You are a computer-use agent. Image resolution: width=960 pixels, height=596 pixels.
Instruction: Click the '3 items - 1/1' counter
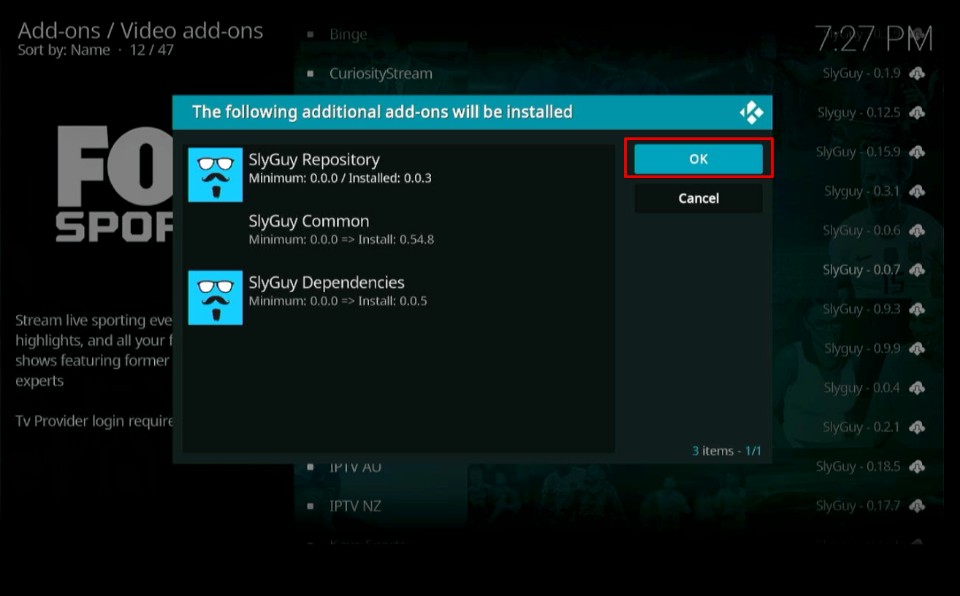(727, 451)
